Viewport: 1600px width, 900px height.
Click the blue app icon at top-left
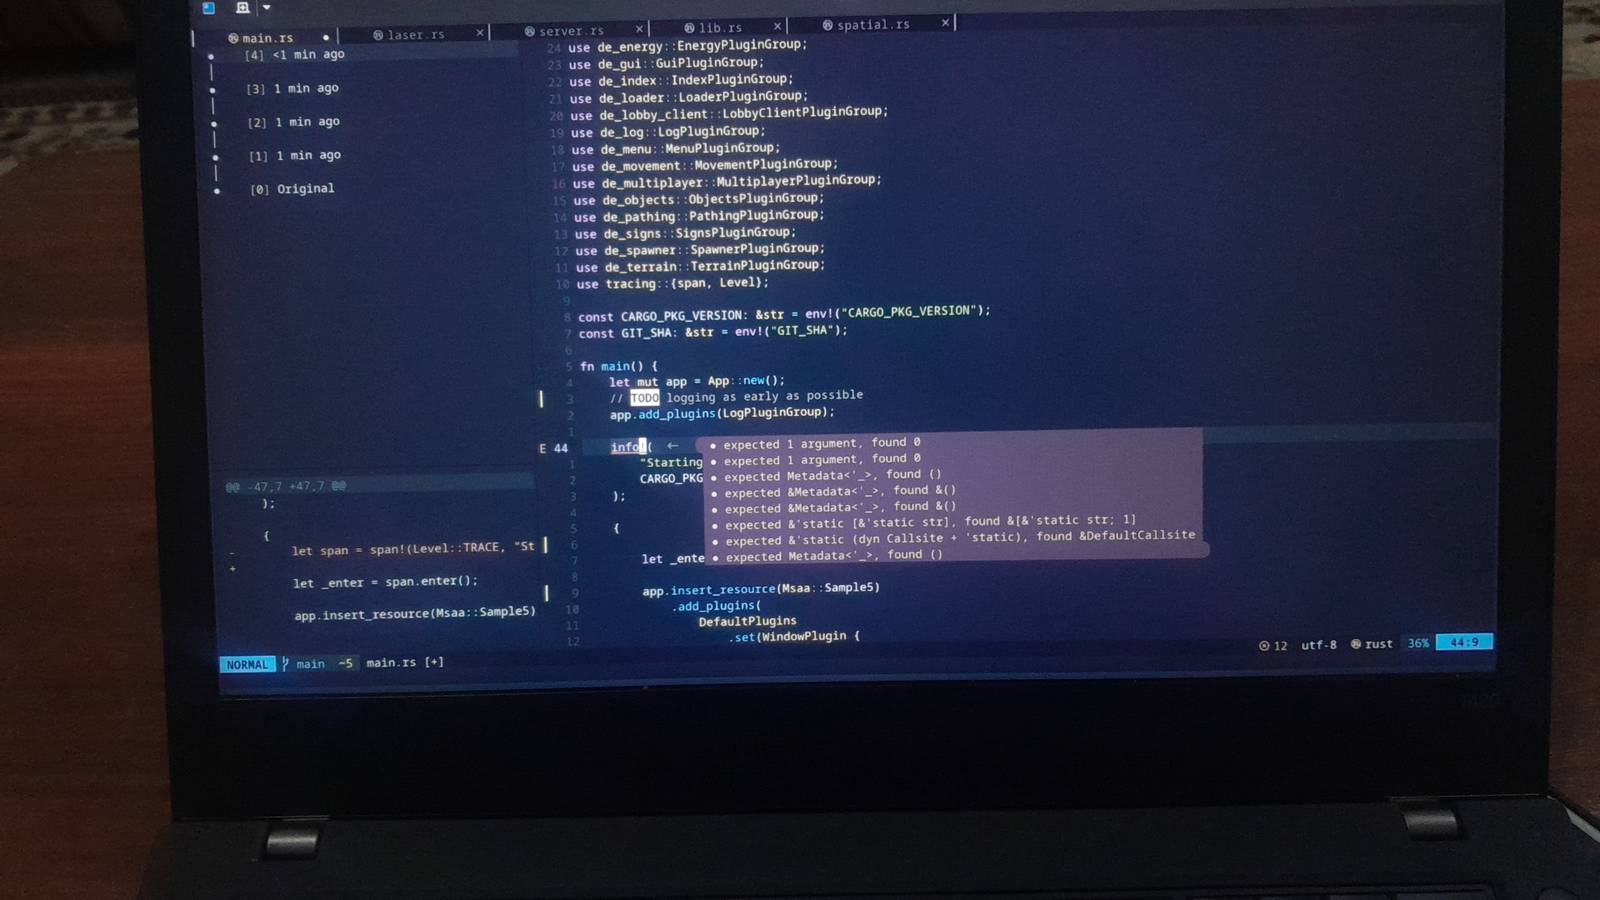pos(209,8)
